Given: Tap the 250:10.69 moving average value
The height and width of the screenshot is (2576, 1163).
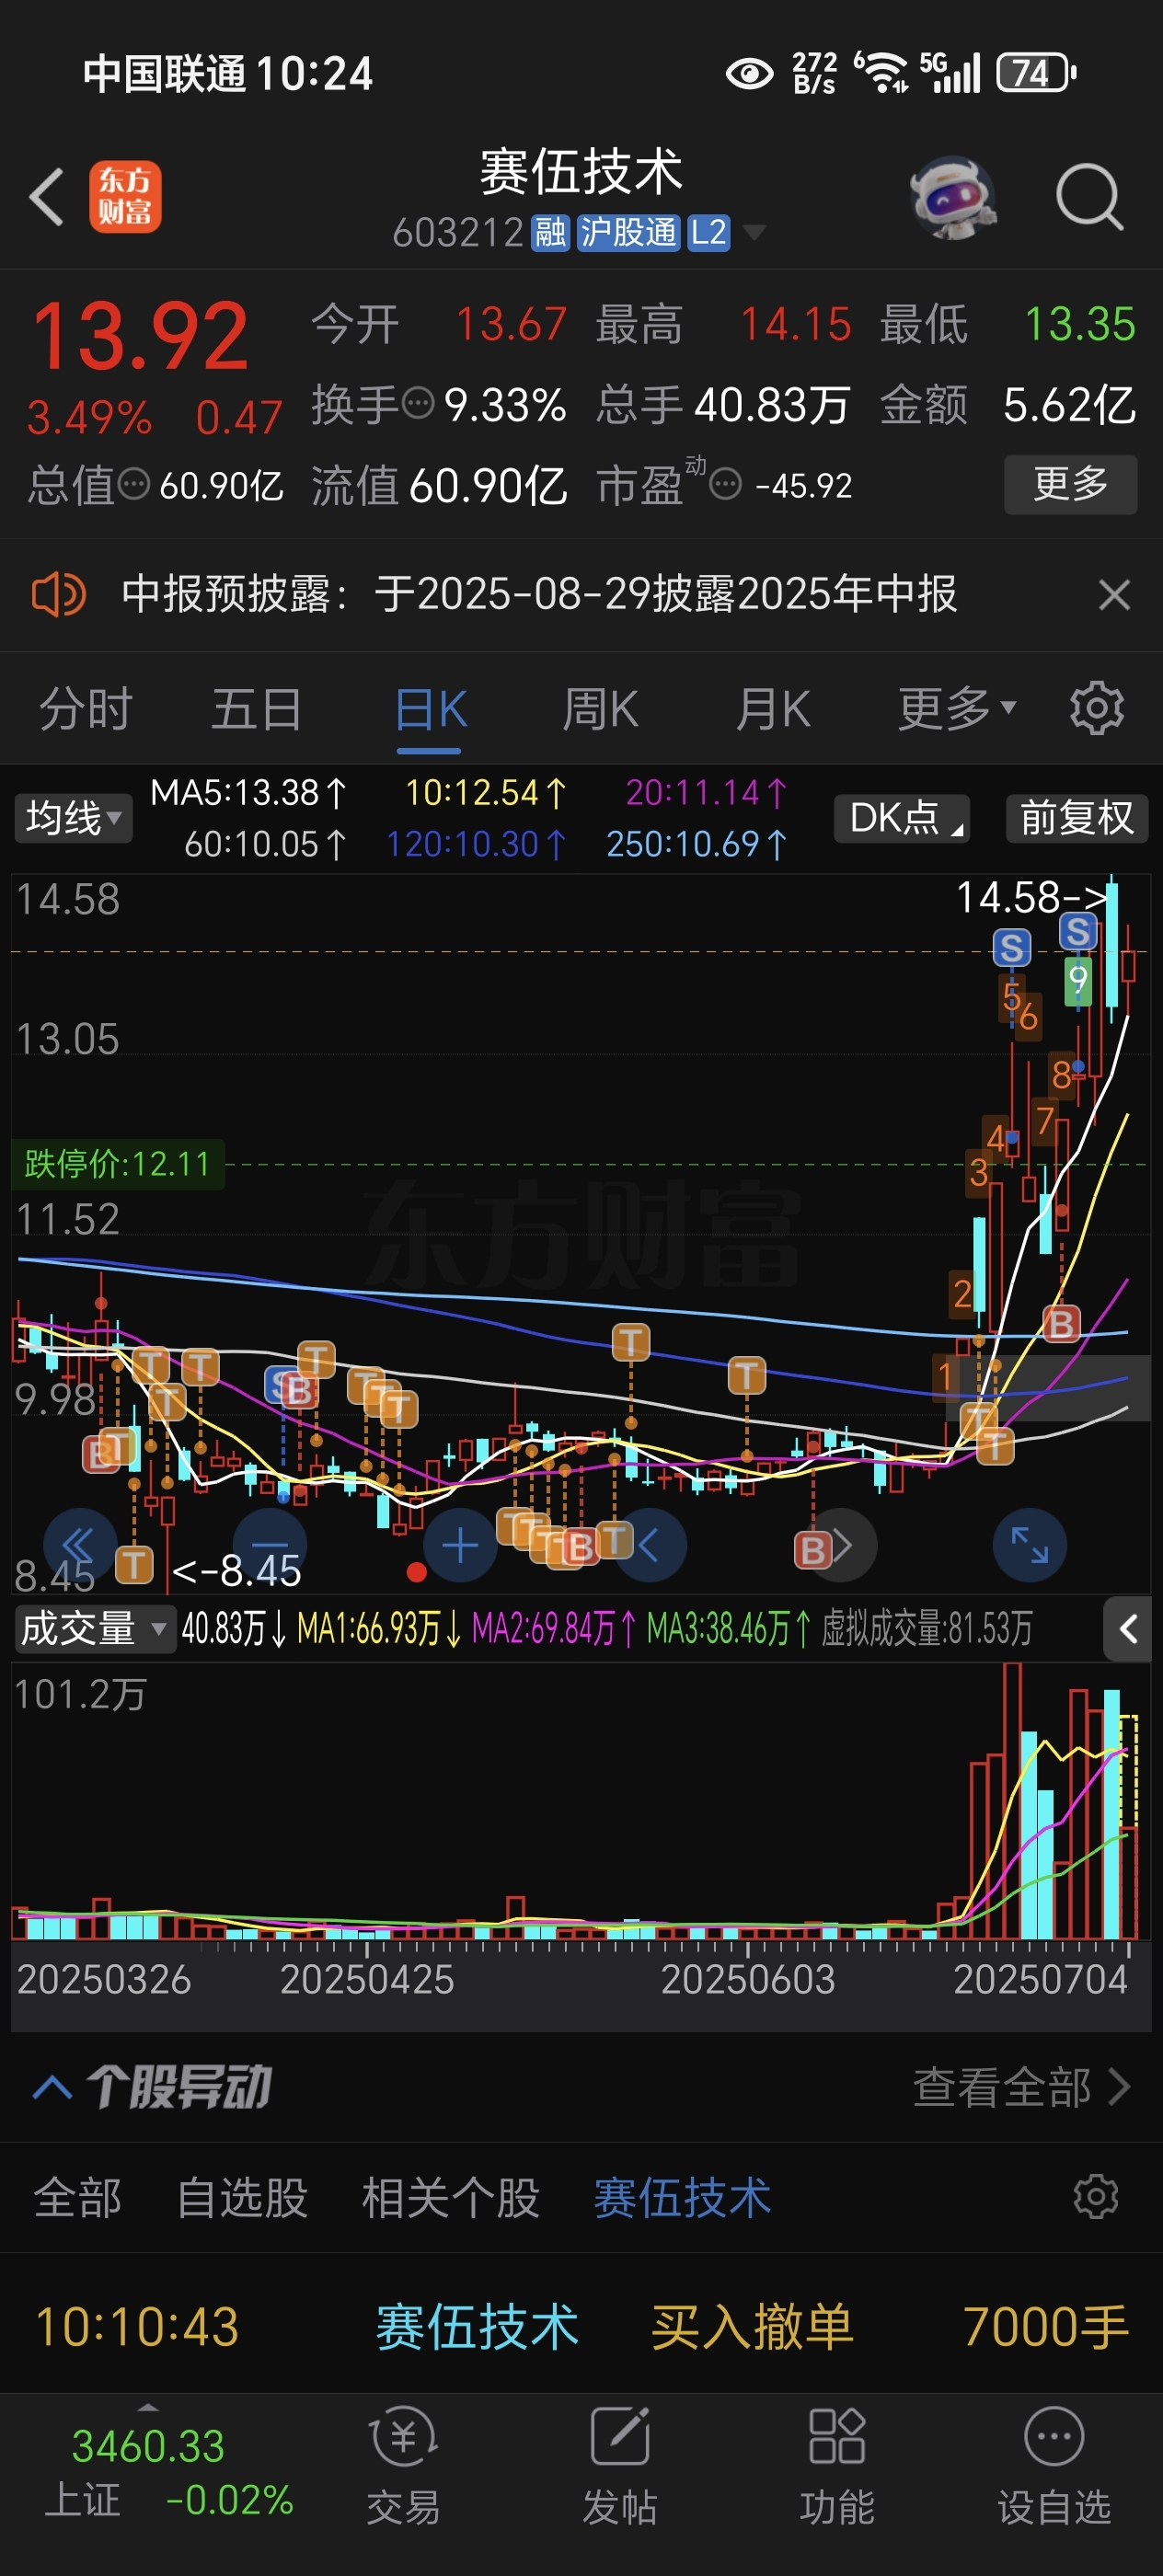Looking at the screenshot, I should click(x=696, y=844).
